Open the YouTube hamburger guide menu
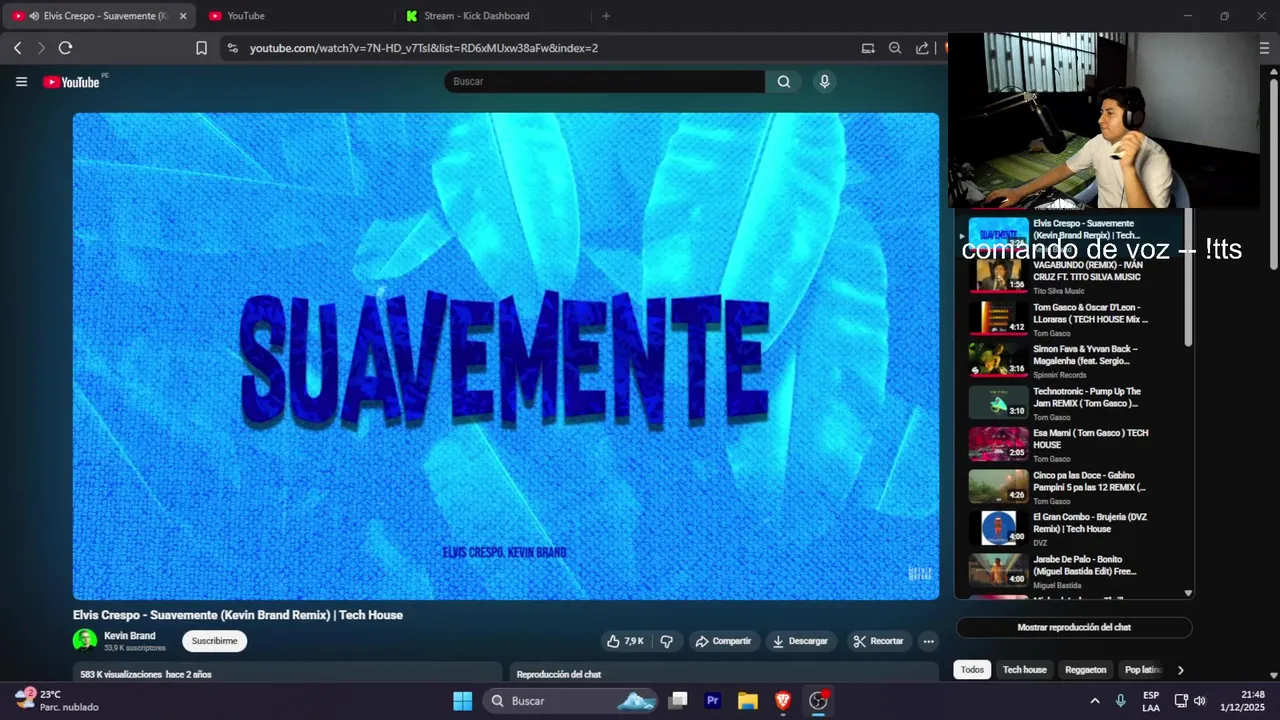 click(21, 82)
